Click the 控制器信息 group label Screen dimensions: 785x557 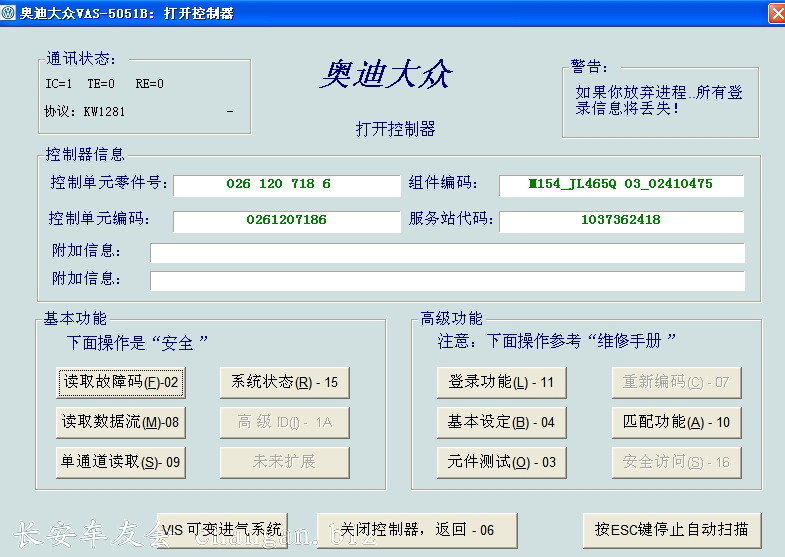click(x=85, y=154)
